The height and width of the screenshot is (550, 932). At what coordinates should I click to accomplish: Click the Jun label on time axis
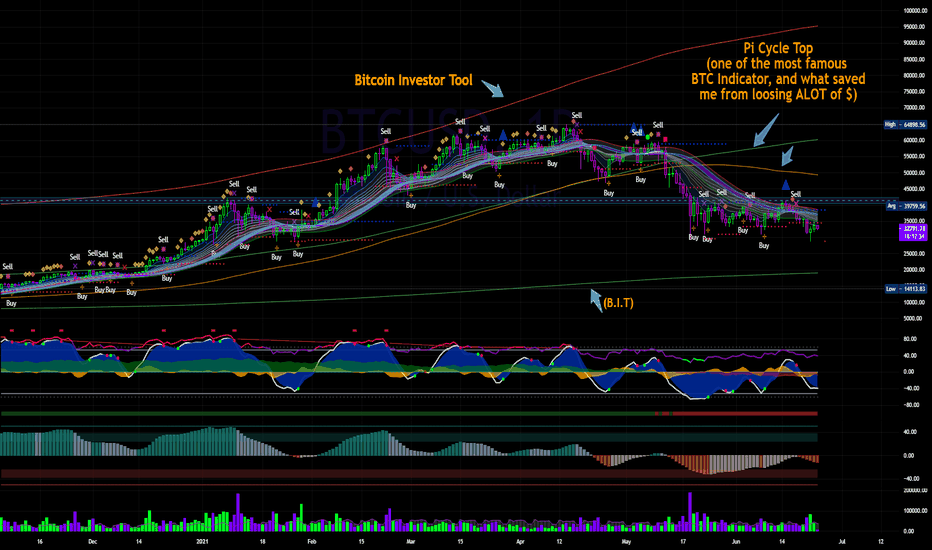click(x=736, y=542)
